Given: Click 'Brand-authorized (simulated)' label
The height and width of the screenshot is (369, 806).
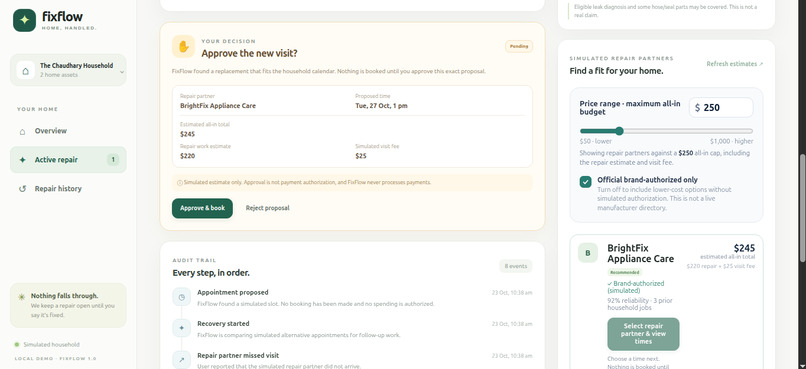Looking at the screenshot, I should pyautogui.click(x=636, y=287).
